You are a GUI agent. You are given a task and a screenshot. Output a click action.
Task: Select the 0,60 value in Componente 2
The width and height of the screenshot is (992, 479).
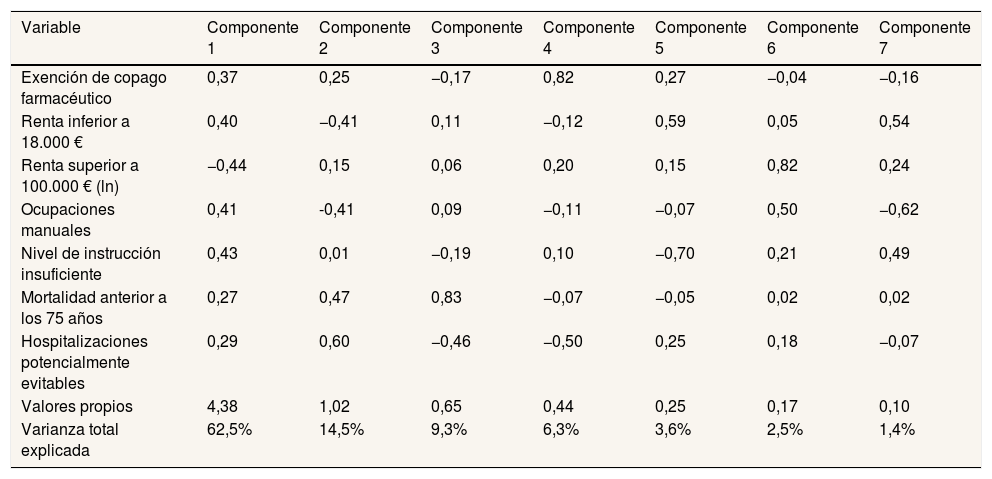click(x=333, y=342)
